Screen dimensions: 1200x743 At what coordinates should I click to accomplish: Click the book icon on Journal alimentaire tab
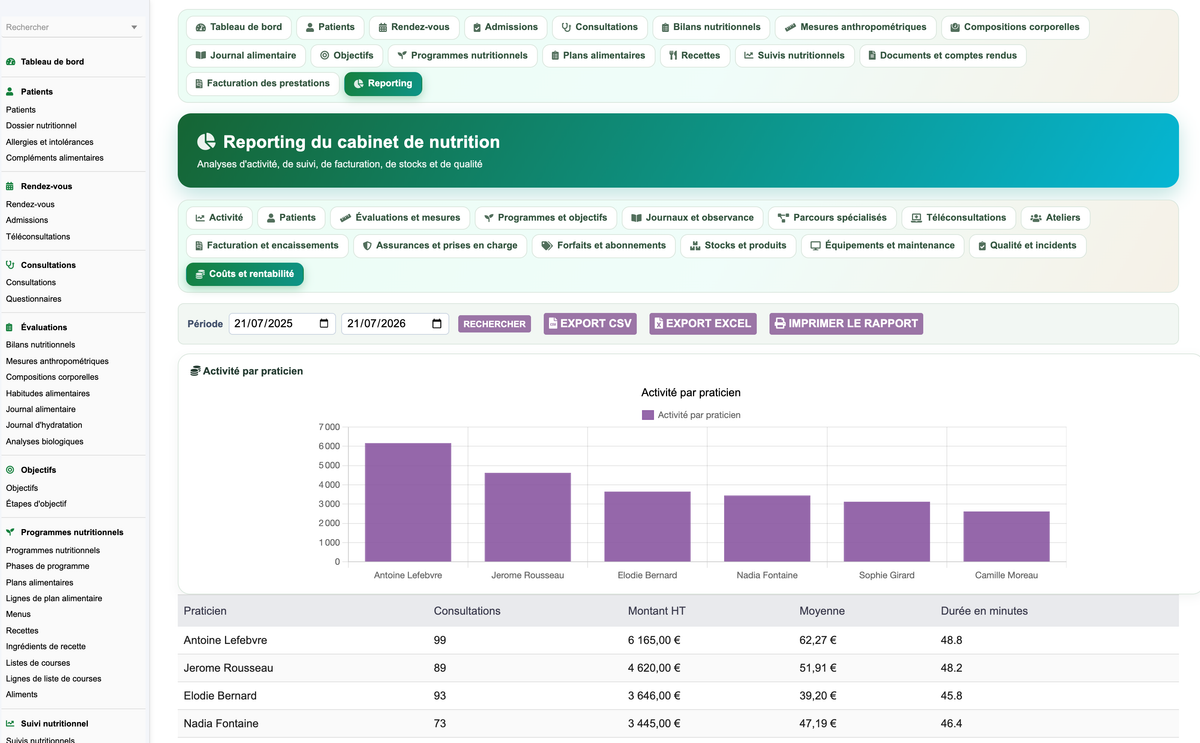tap(201, 55)
